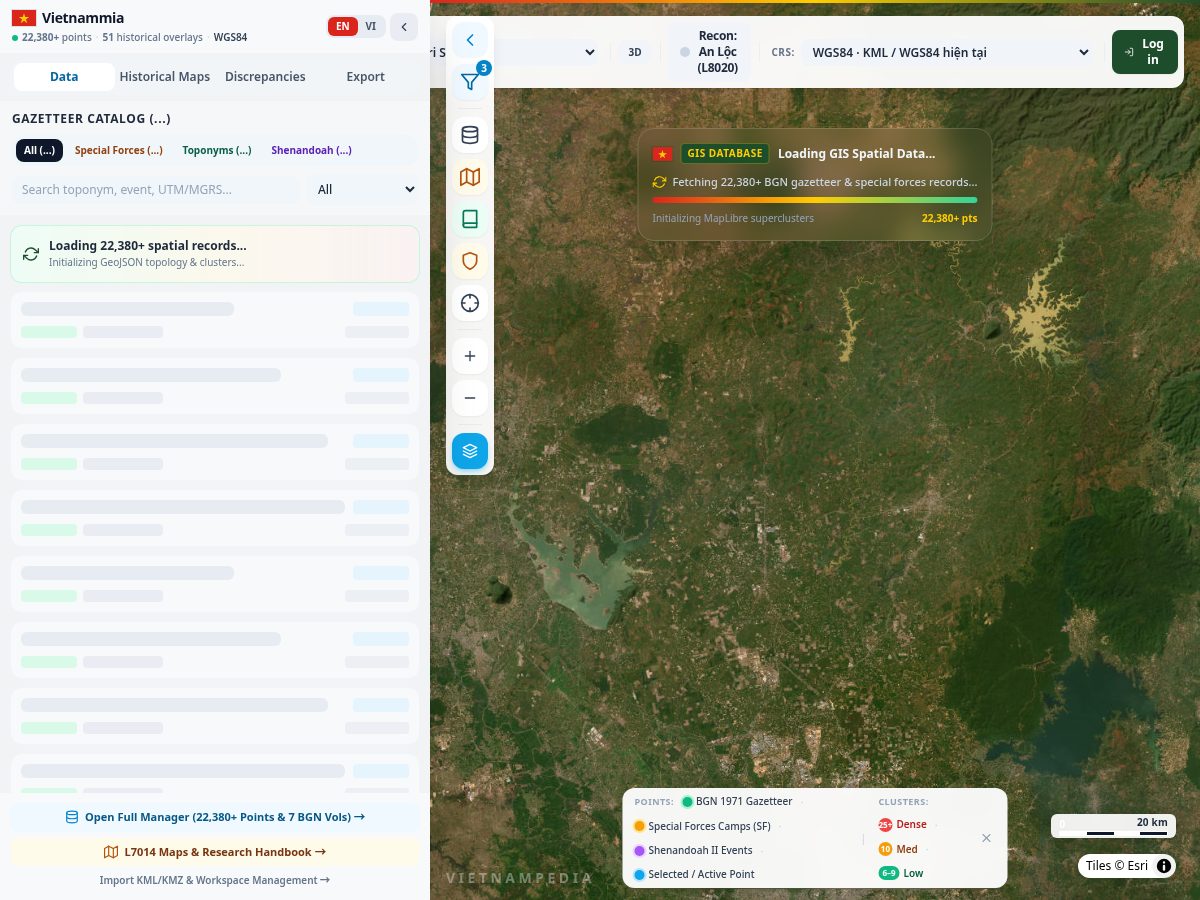Switch language to VI
Viewport: 1200px width, 900px height.
[x=371, y=27]
